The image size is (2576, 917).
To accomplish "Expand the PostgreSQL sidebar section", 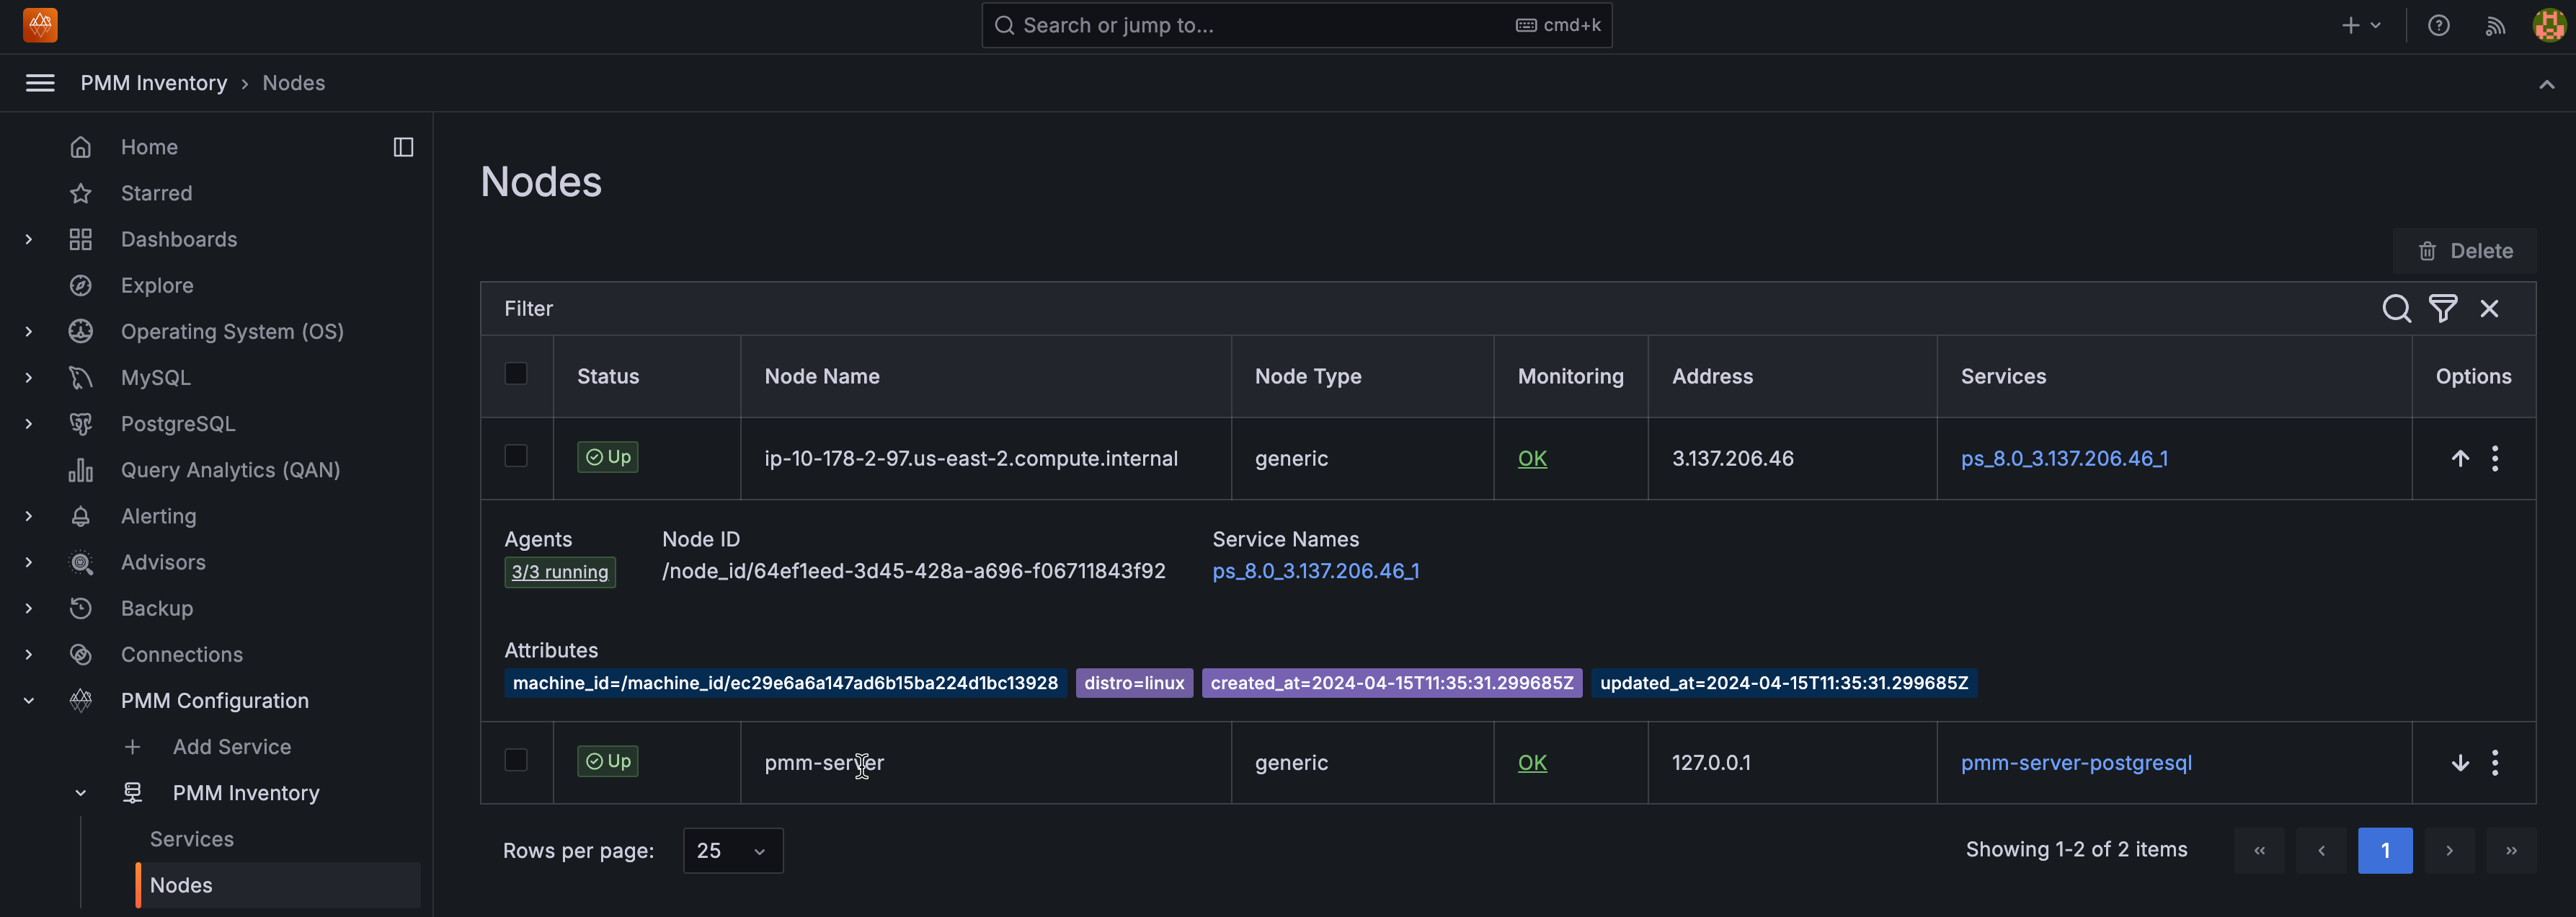I will tap(29, 424).
